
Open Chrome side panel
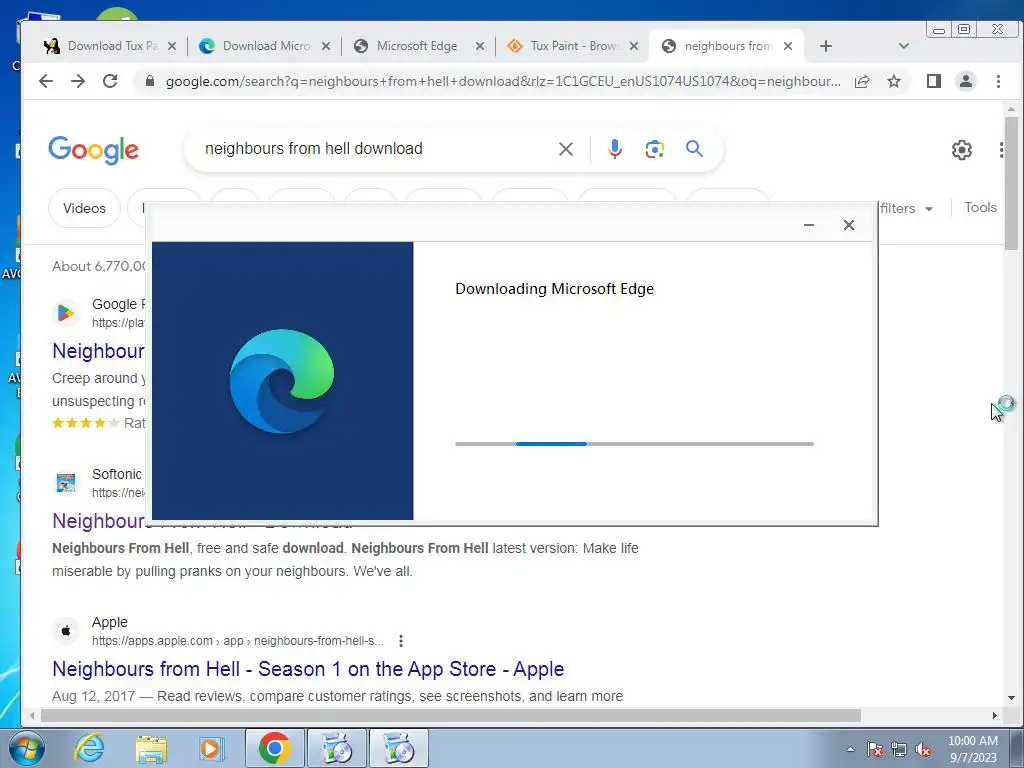point(934,81)
